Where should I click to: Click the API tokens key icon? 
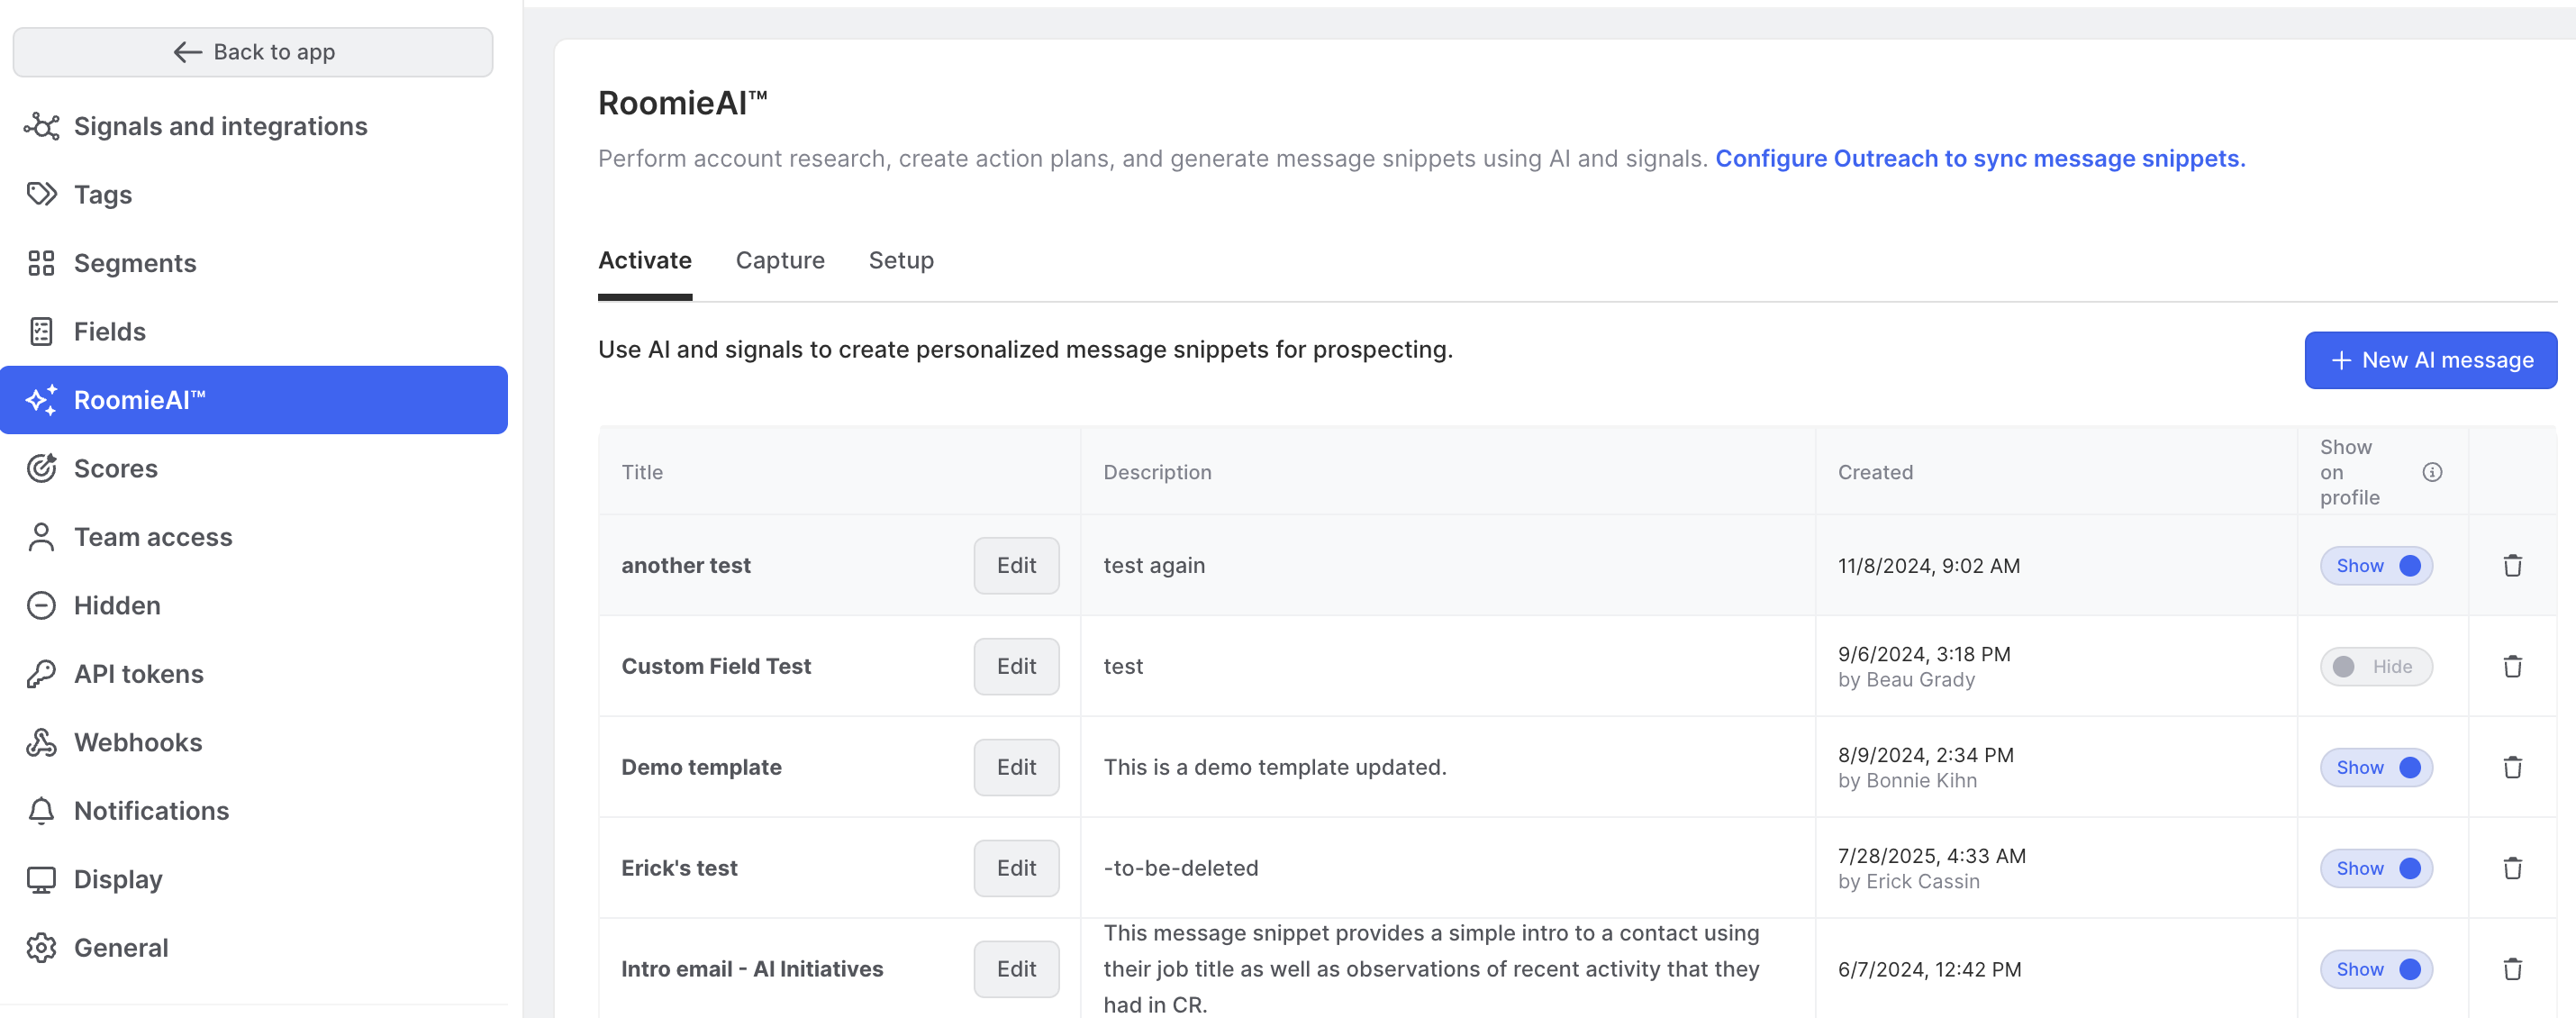coord(41,674)
